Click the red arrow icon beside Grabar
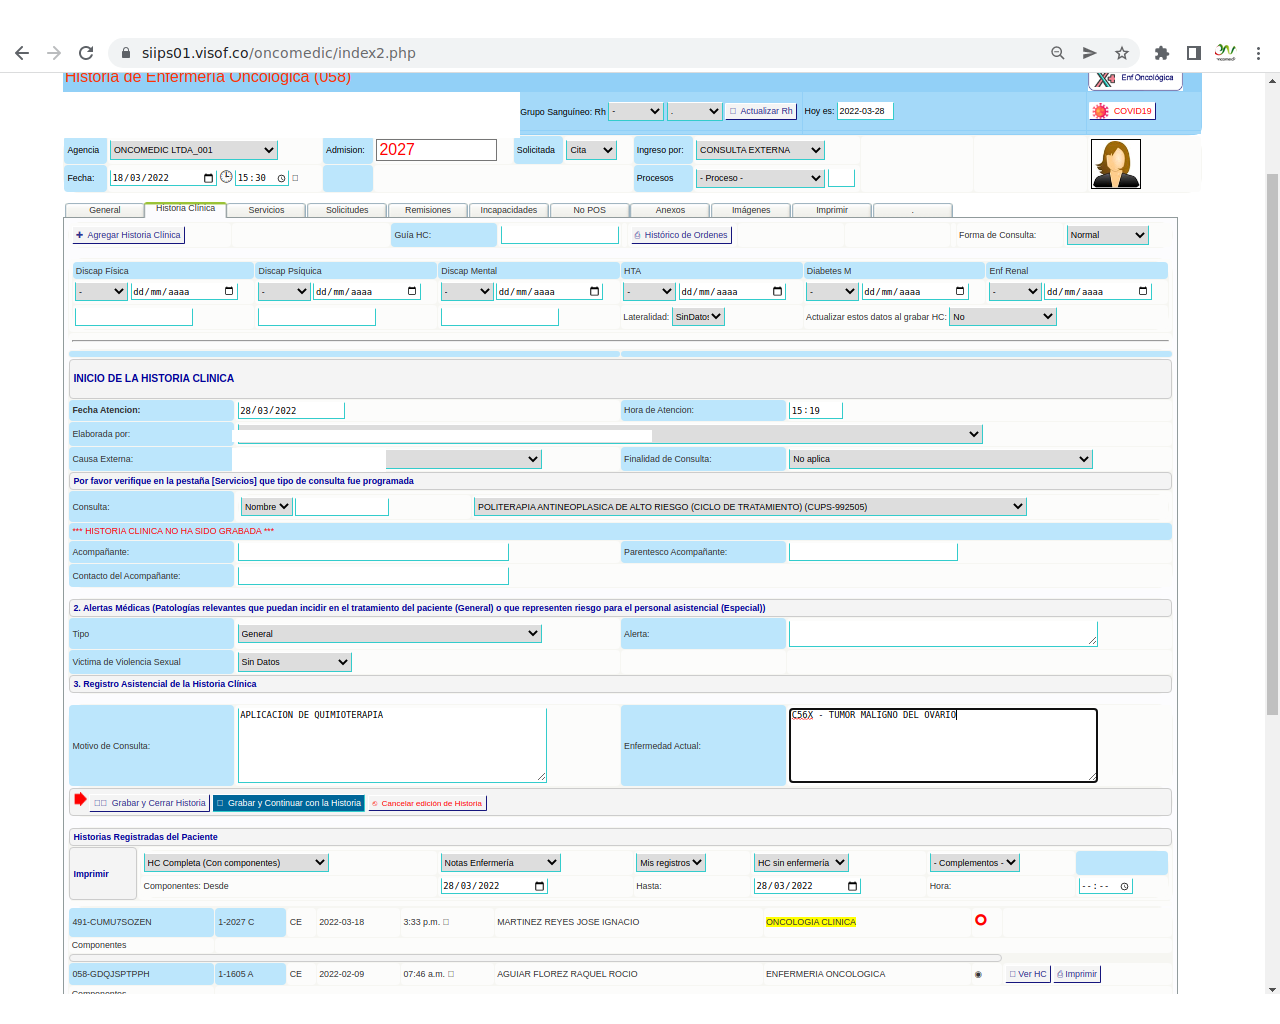The width and height of the screenshot is (1280, 1024). point(80,800)
